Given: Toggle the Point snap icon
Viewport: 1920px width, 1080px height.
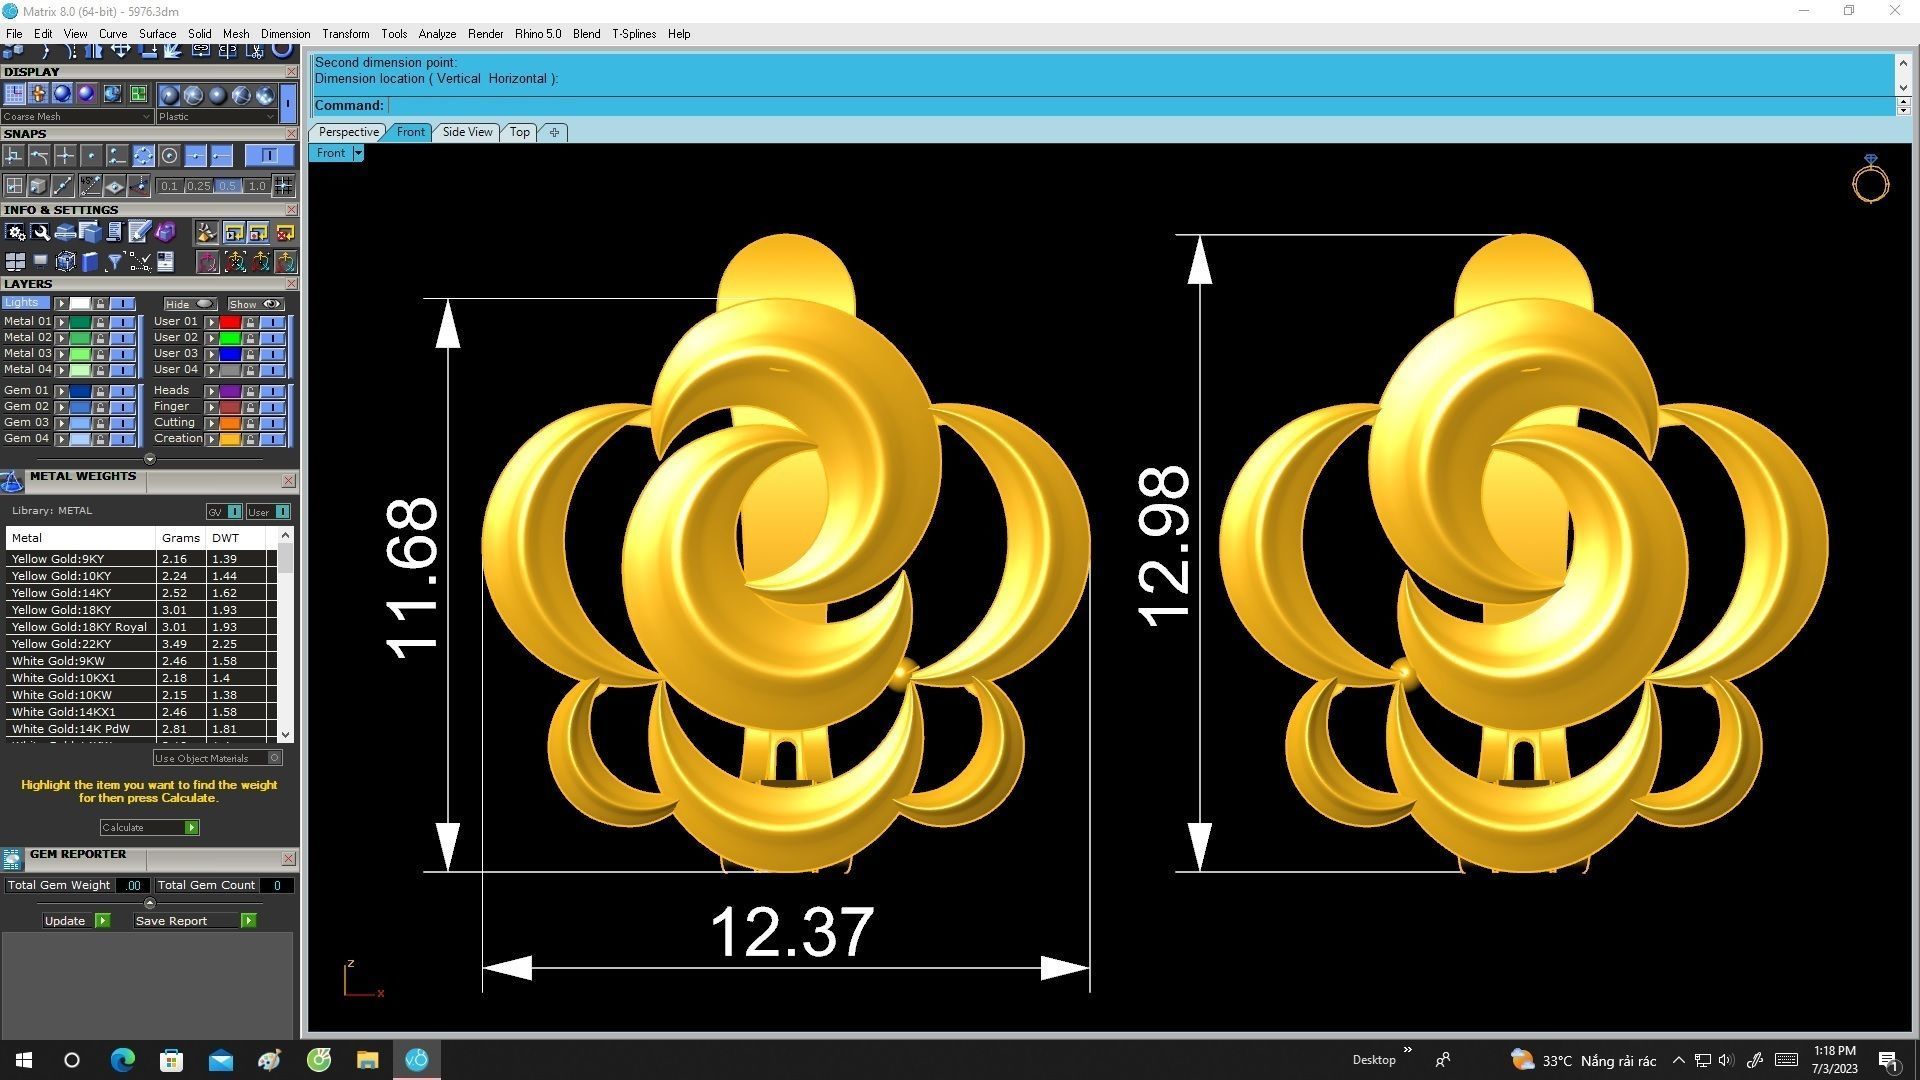Looking at the screenshot, I should [91, 156].
